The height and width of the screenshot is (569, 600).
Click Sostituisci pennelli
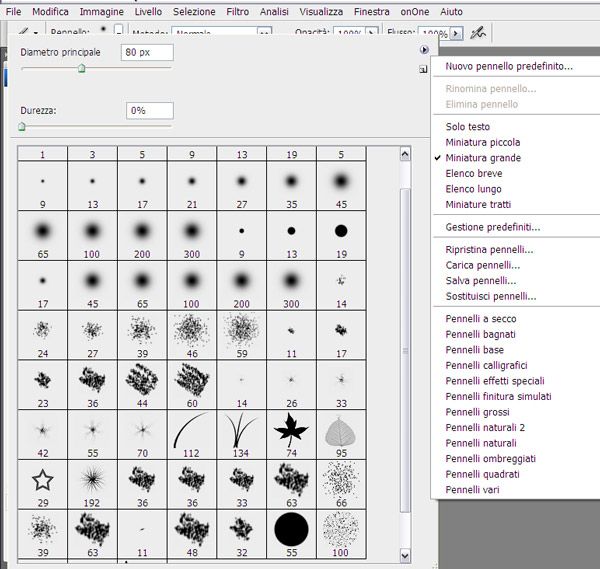pyautogui.click(x=491, y=296)
